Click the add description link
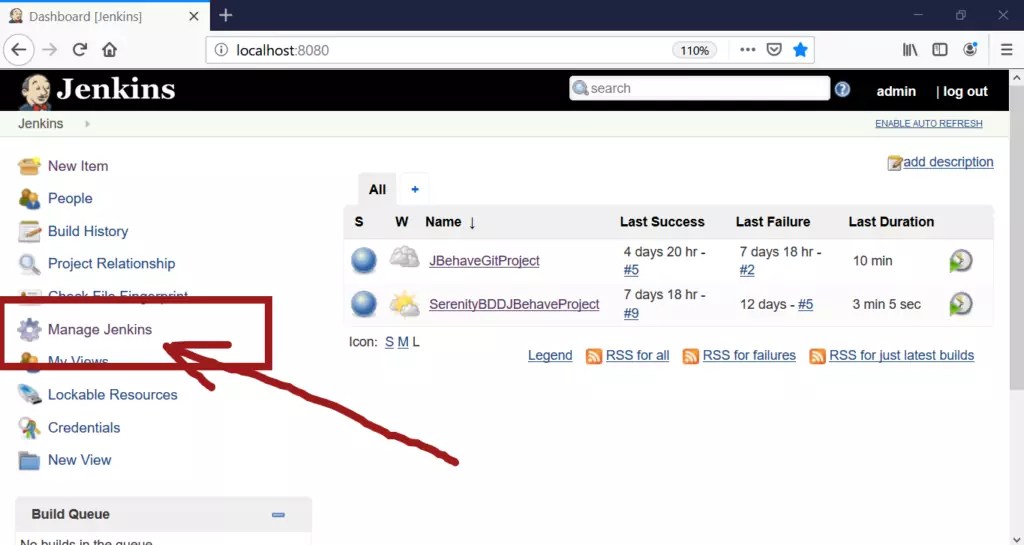 click(x=948, y=162)
